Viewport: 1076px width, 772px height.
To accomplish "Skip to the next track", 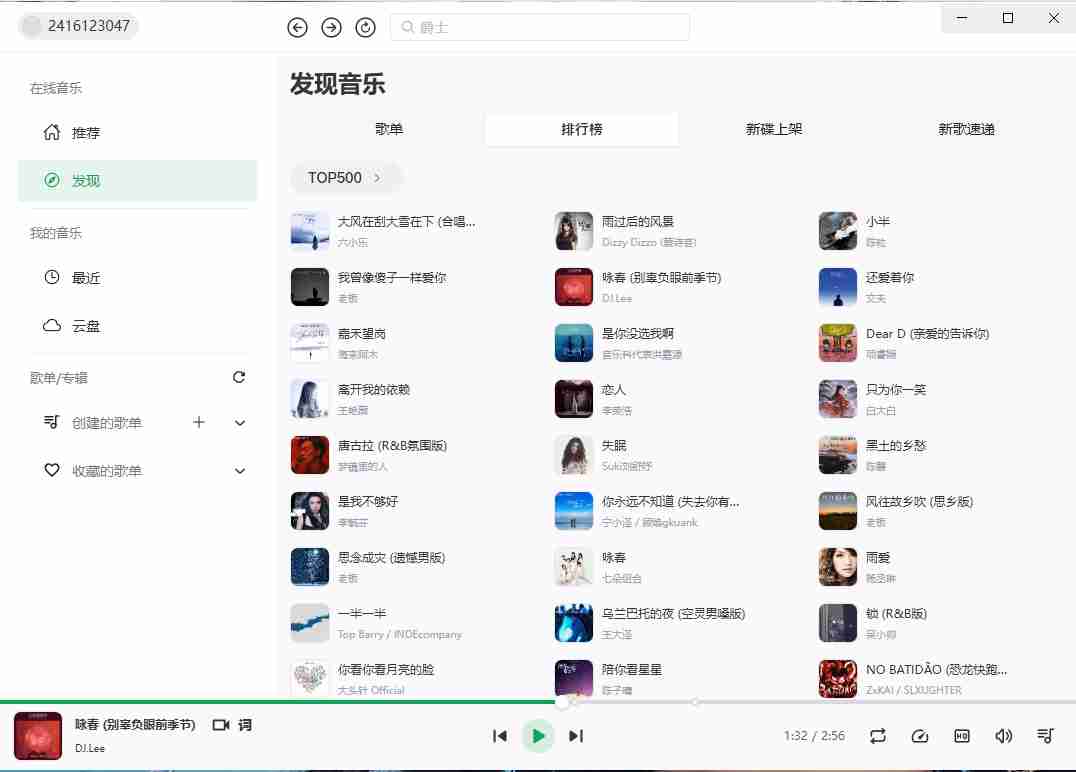I will pyautogui.click(x=576, y=736).
